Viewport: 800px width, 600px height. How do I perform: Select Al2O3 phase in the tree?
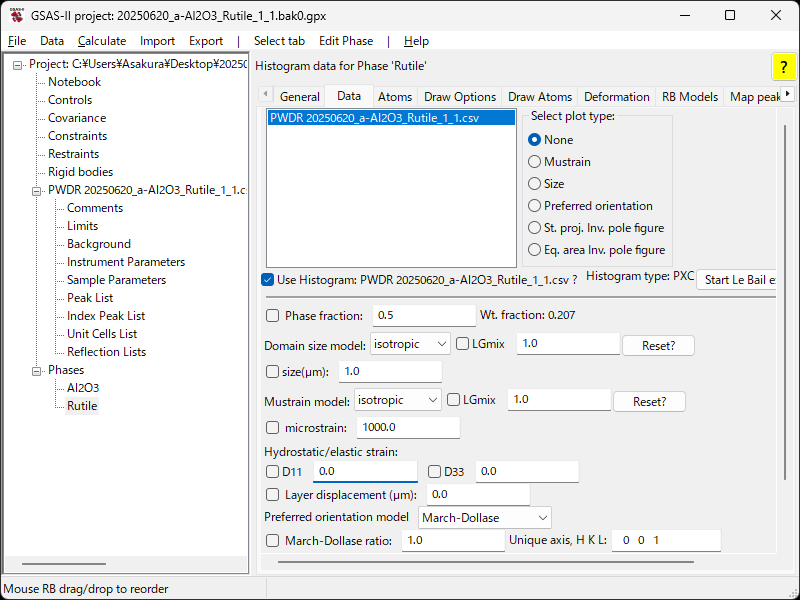83,388
